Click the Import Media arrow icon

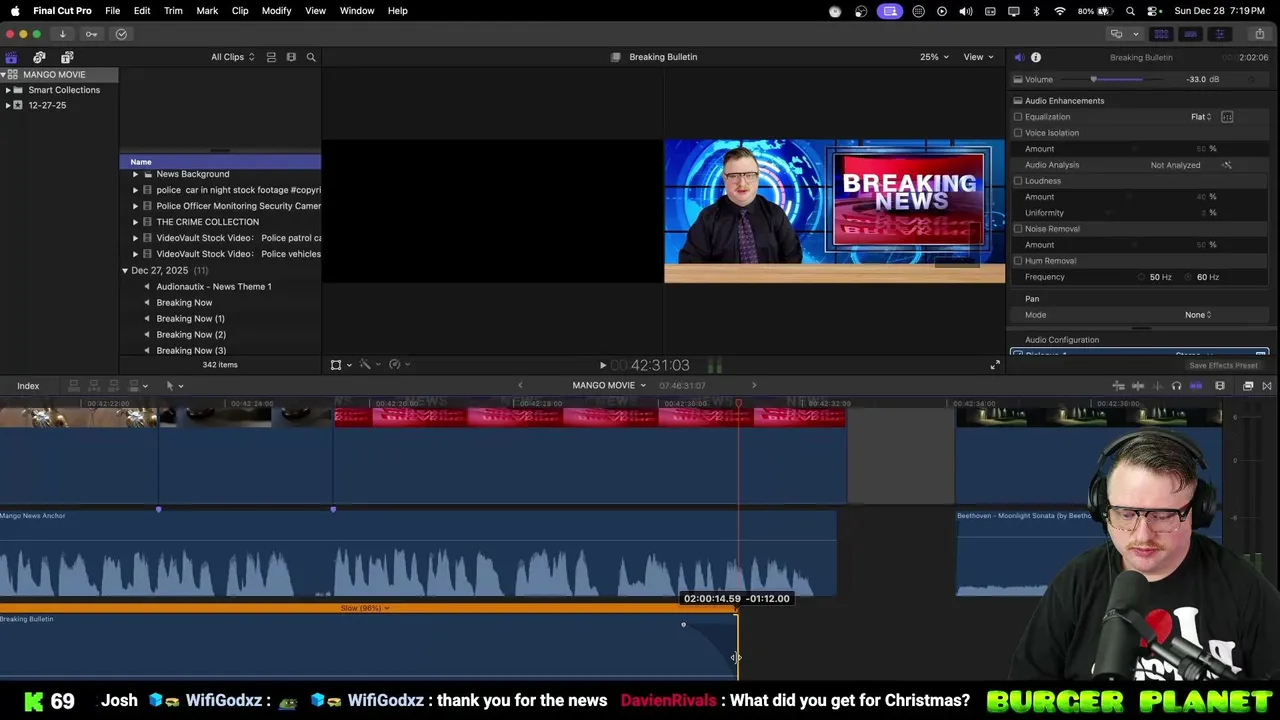[x=62, y=34]
